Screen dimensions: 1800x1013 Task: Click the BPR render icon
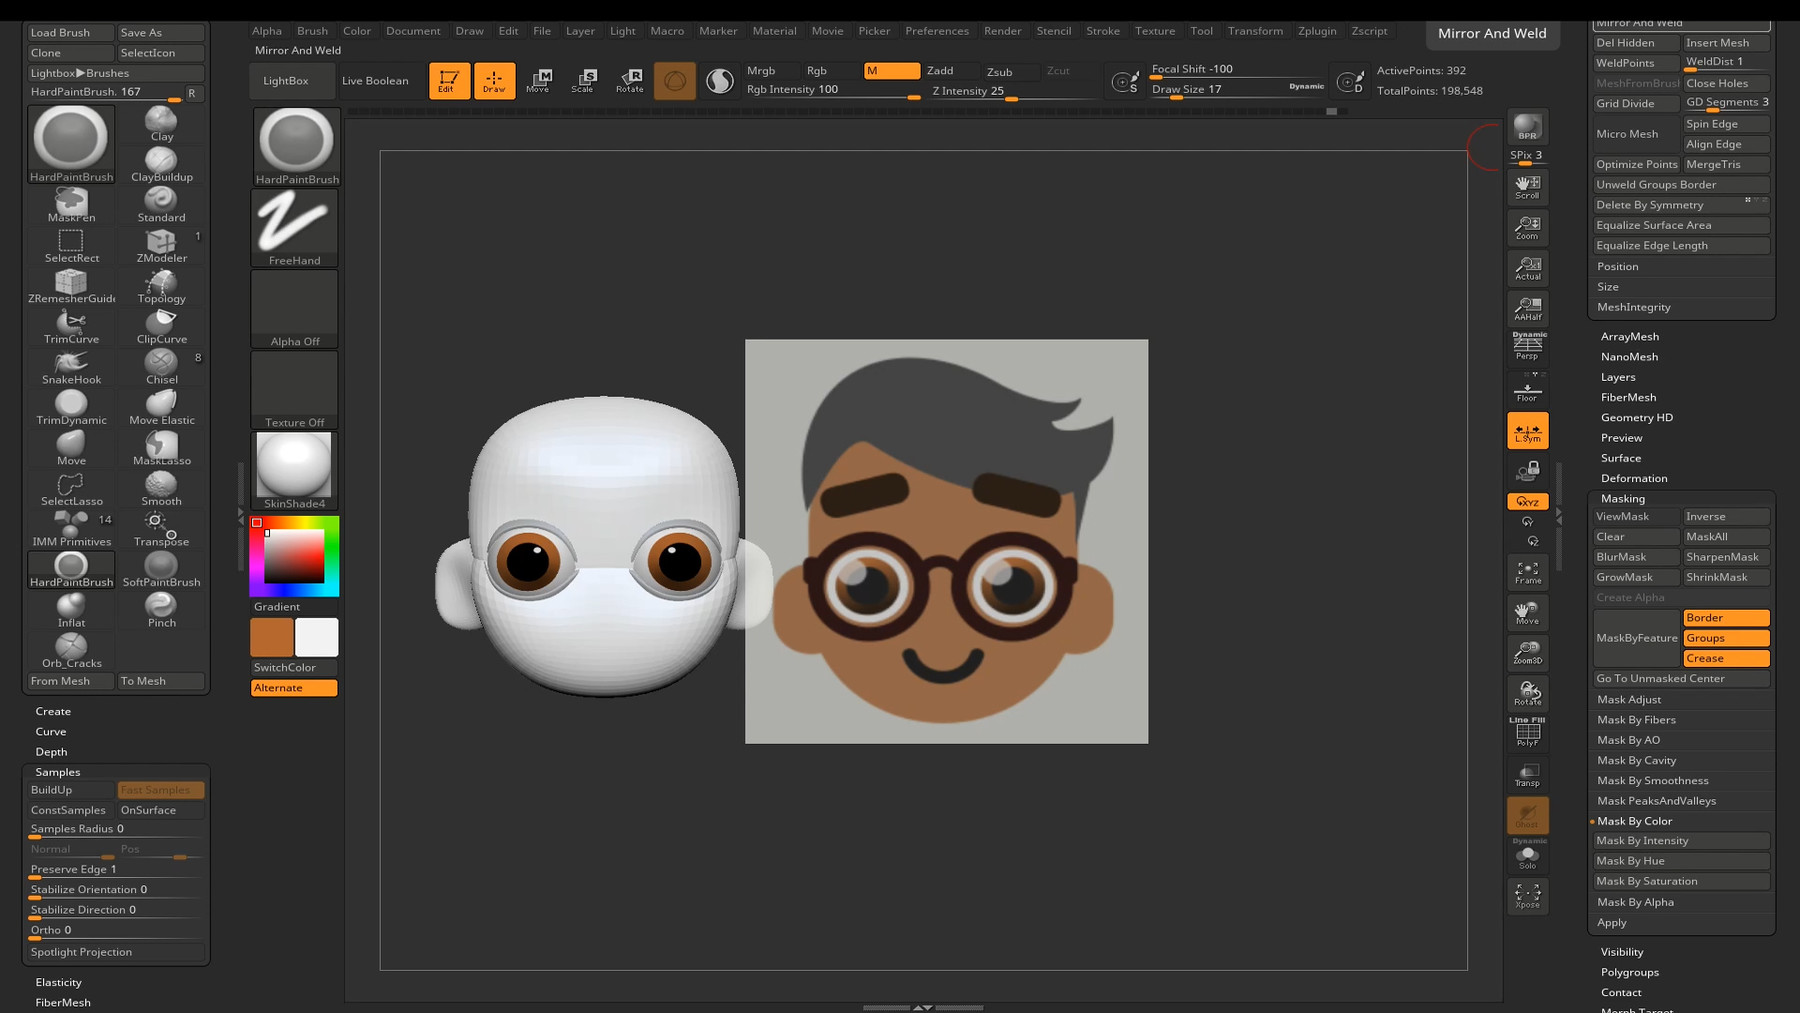[x=1527, y=128]
